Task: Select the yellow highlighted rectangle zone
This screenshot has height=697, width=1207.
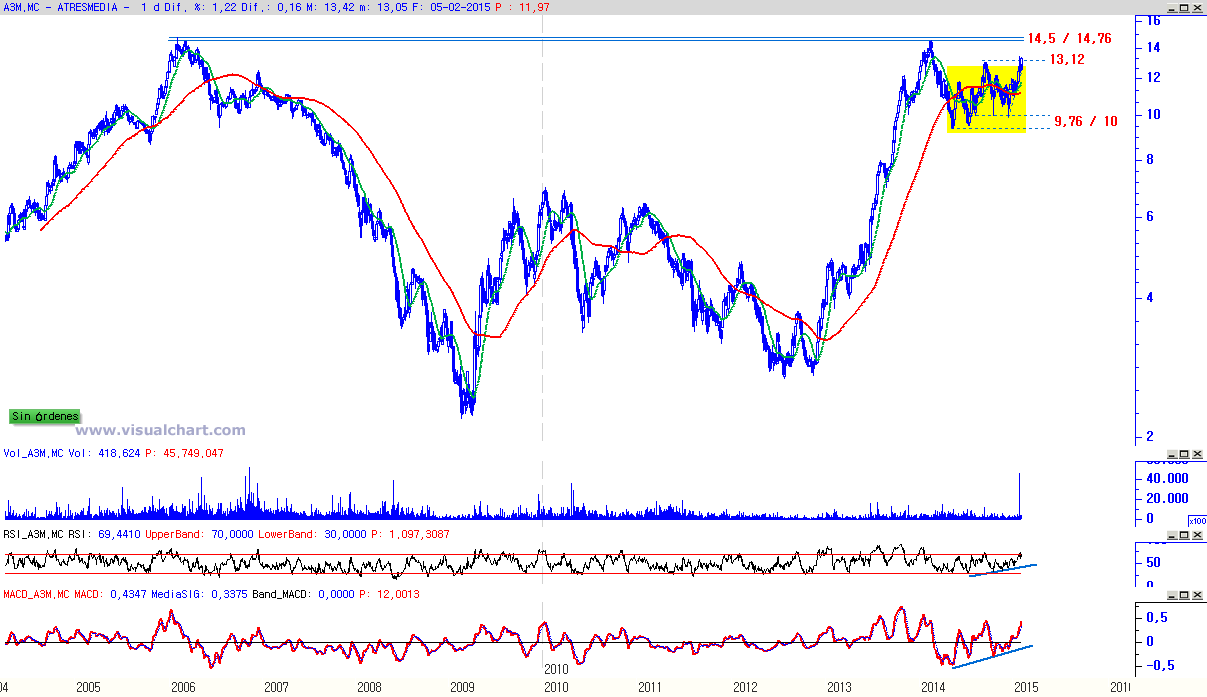Action: coord(986,99)
